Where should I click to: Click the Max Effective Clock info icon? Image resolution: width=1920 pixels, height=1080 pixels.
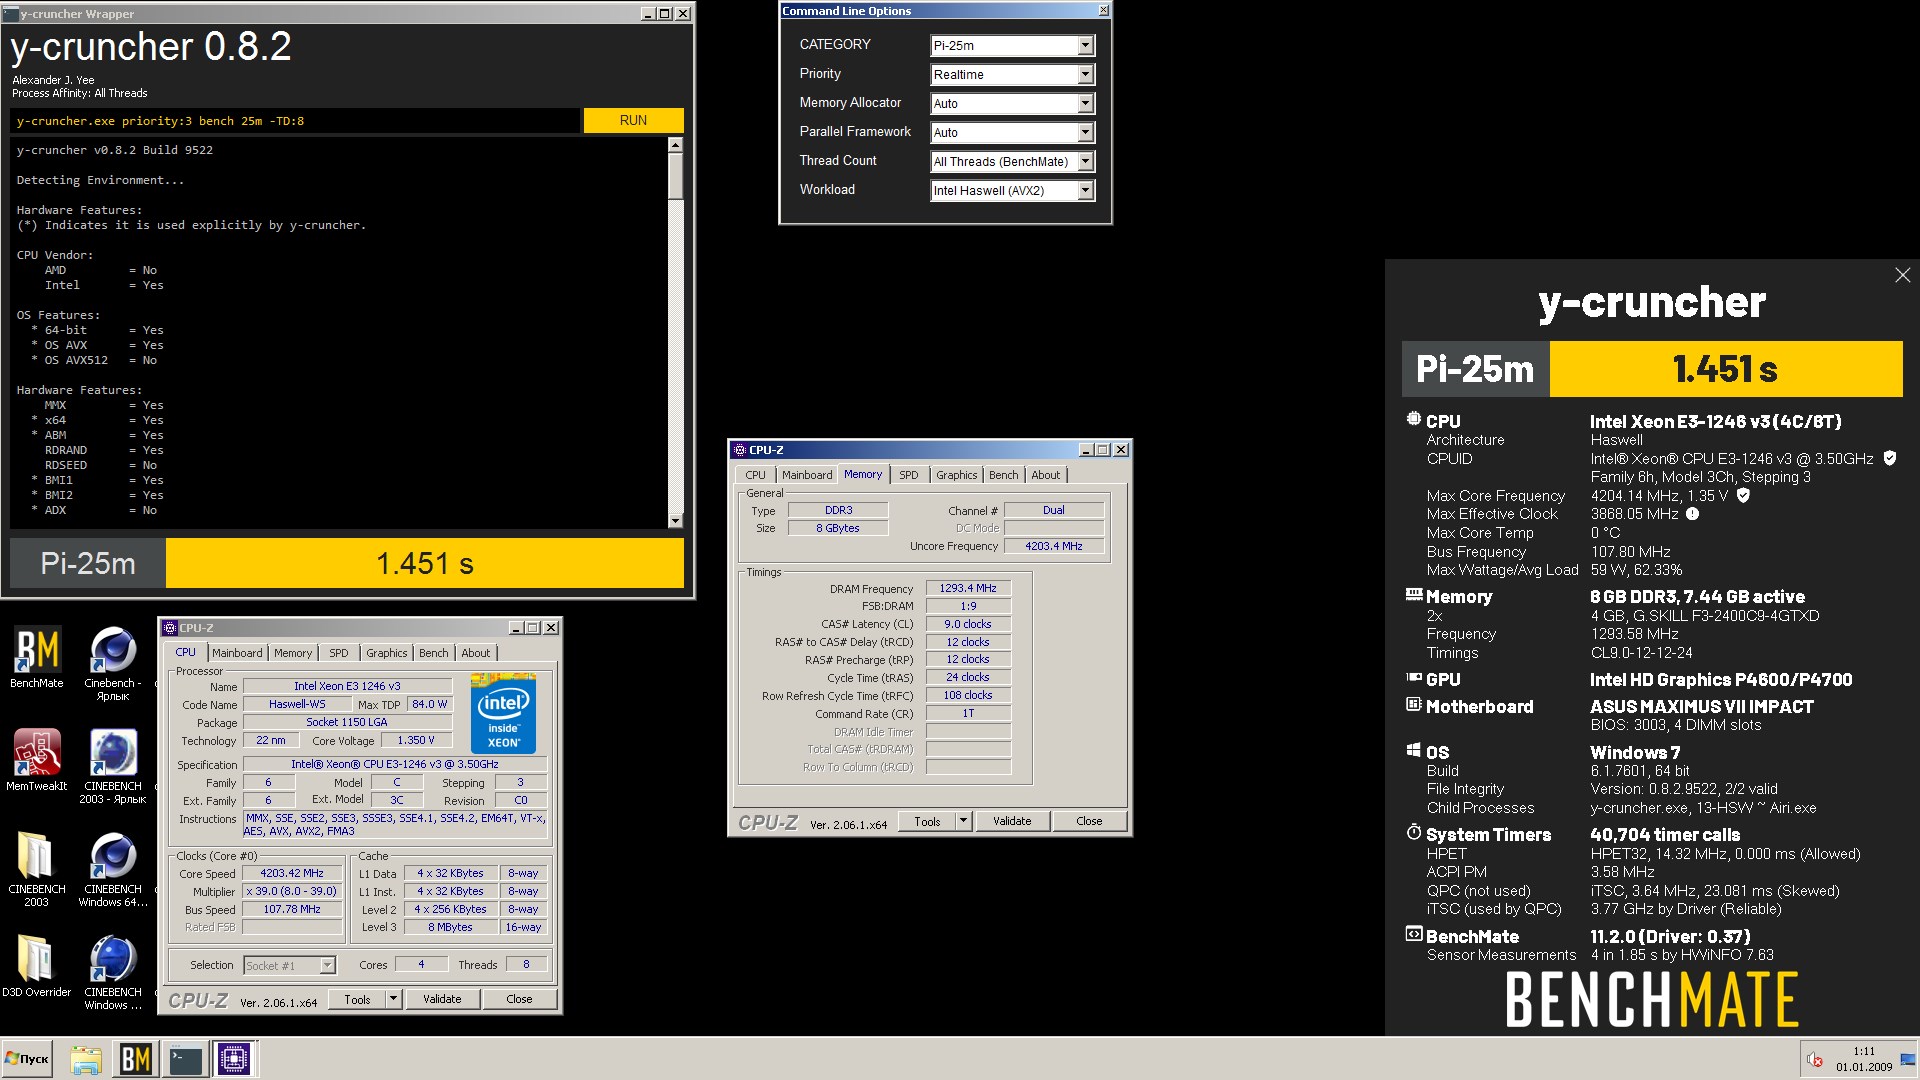(1692, 514)
